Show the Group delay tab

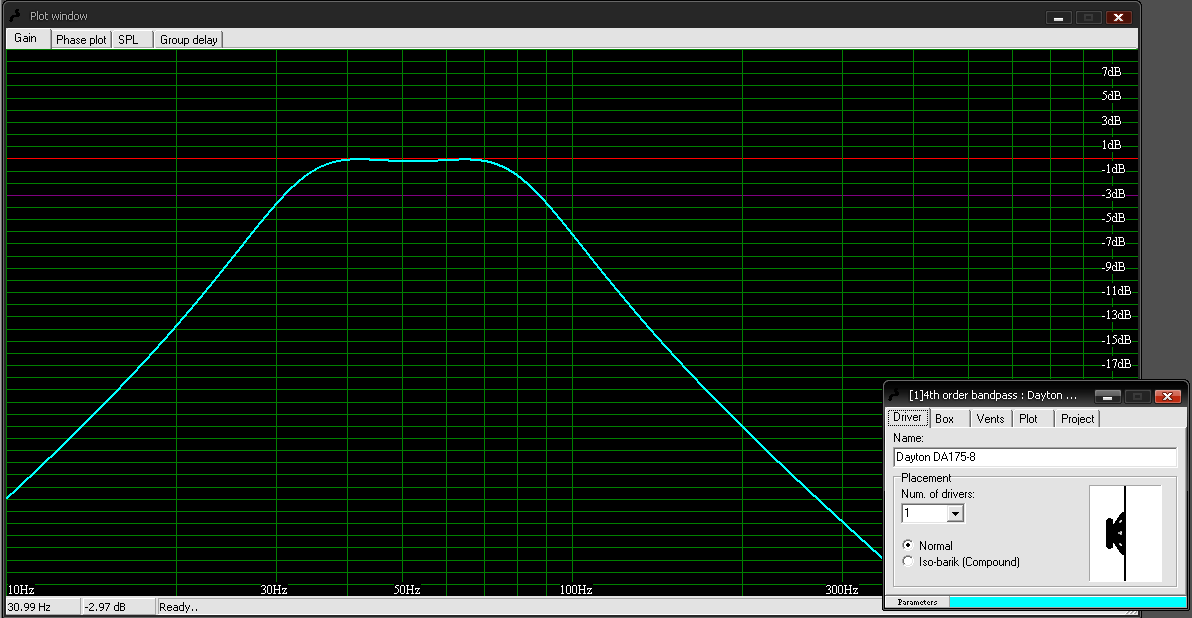coord(189,40)
